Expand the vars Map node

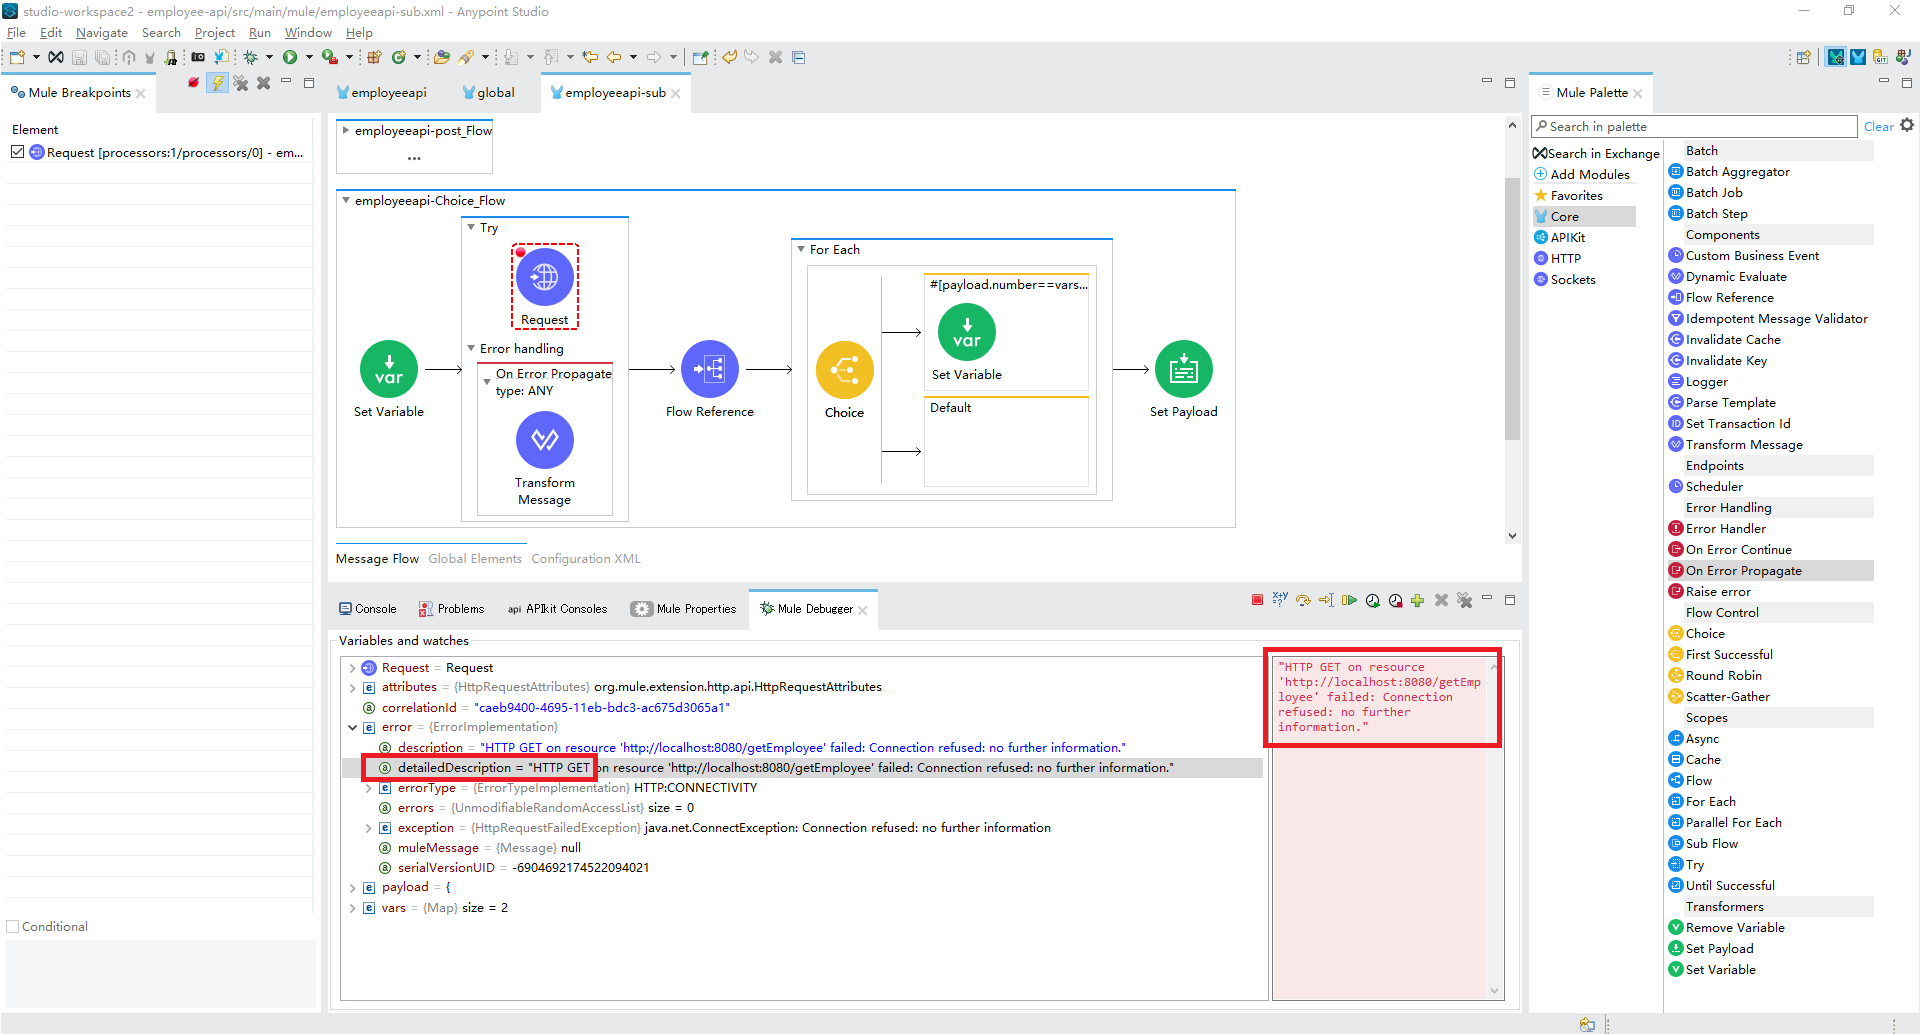[352, 908]
